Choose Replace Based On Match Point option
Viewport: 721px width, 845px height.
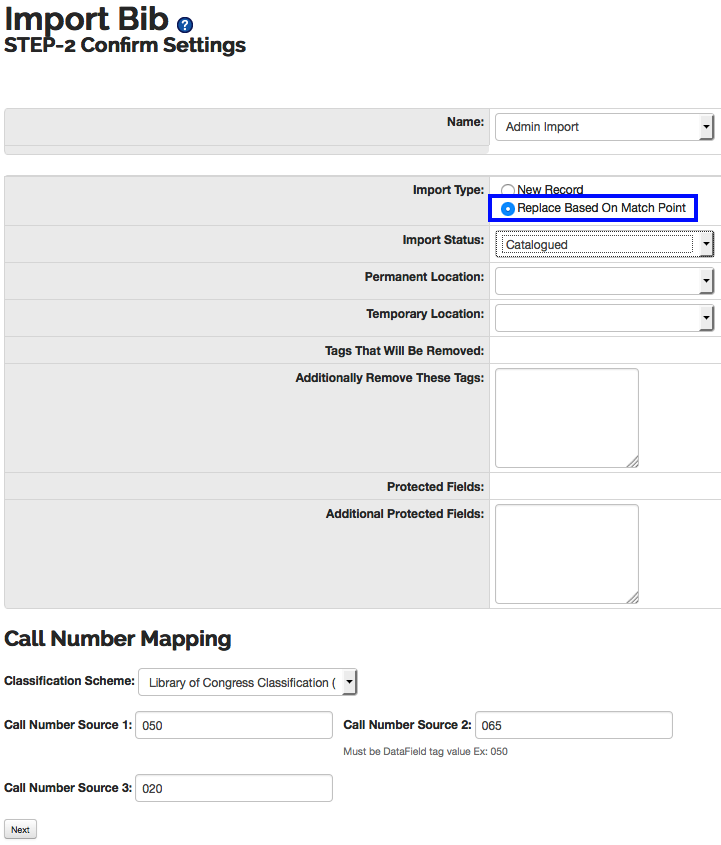508,208
